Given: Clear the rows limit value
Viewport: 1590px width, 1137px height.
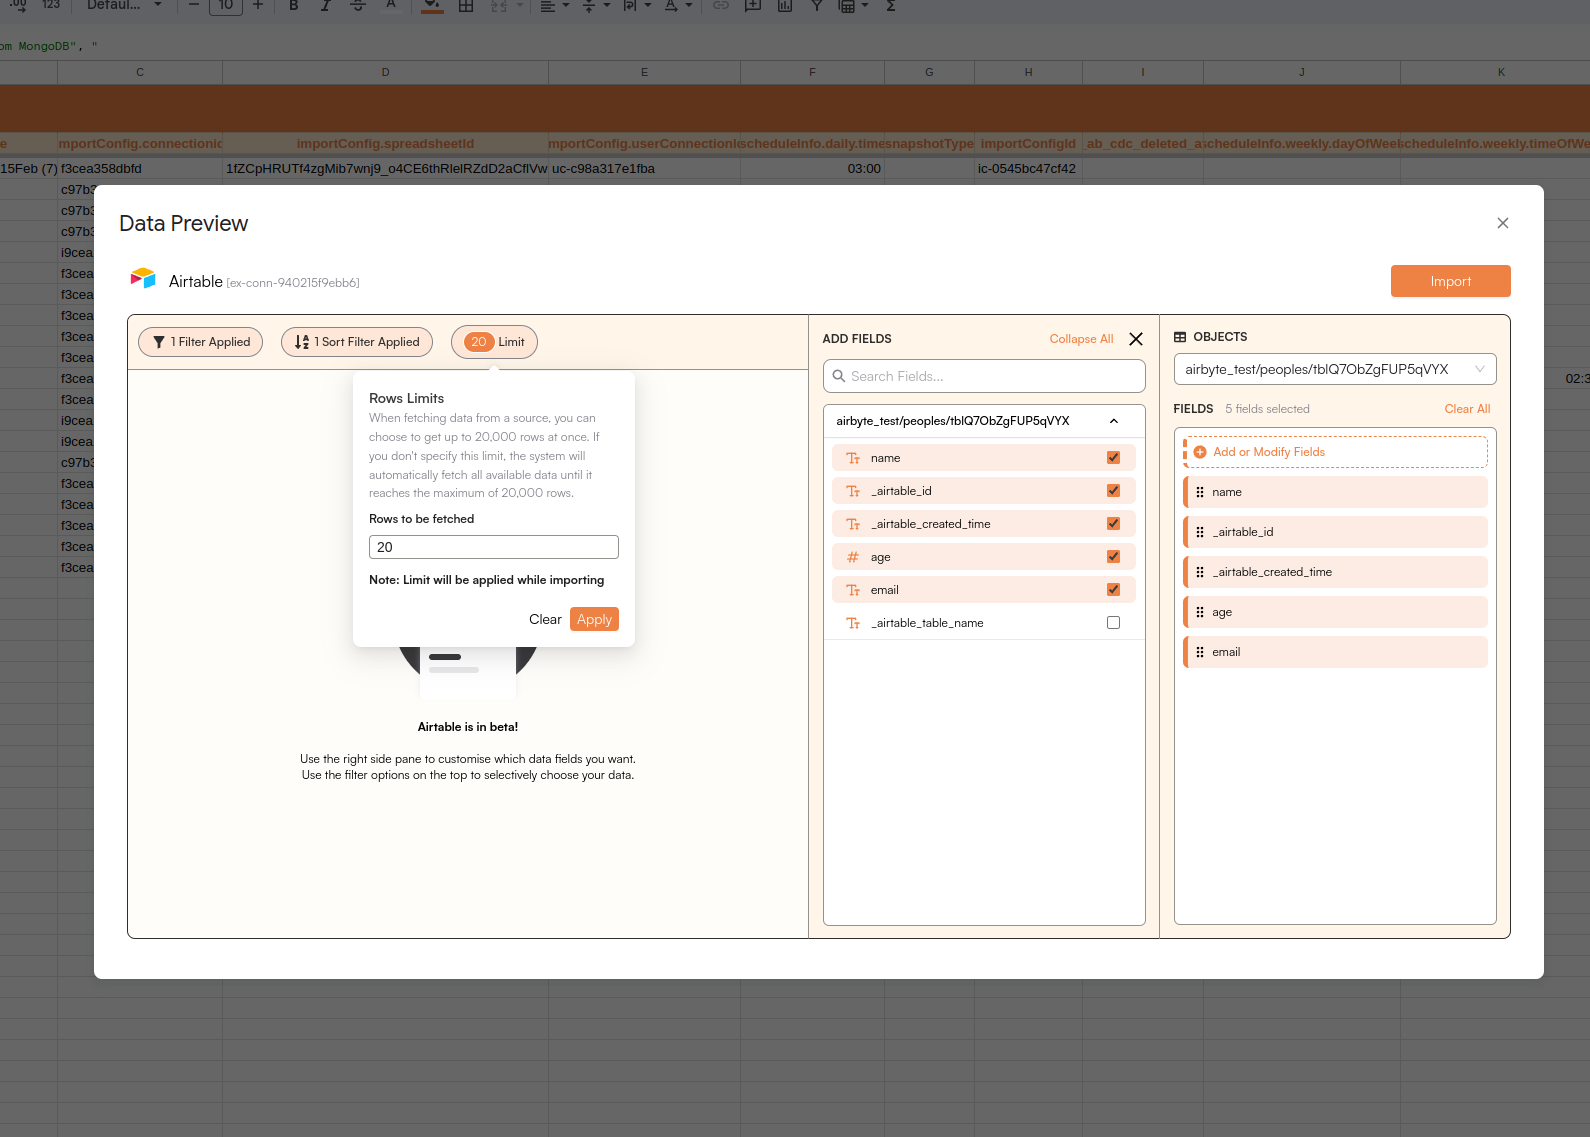Looking at the screenshot, I should click(x=545, y=619).
